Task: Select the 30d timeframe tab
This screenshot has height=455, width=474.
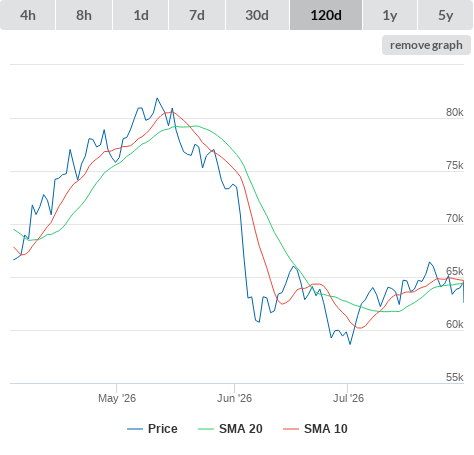Action: [257, 15]
